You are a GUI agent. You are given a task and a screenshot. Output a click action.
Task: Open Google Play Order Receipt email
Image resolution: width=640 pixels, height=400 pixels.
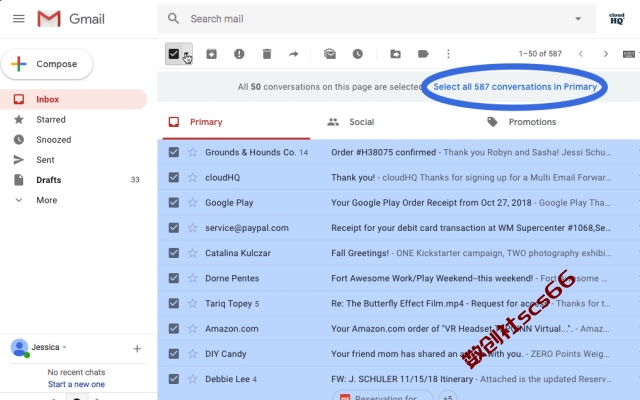(x=431, y=202)
